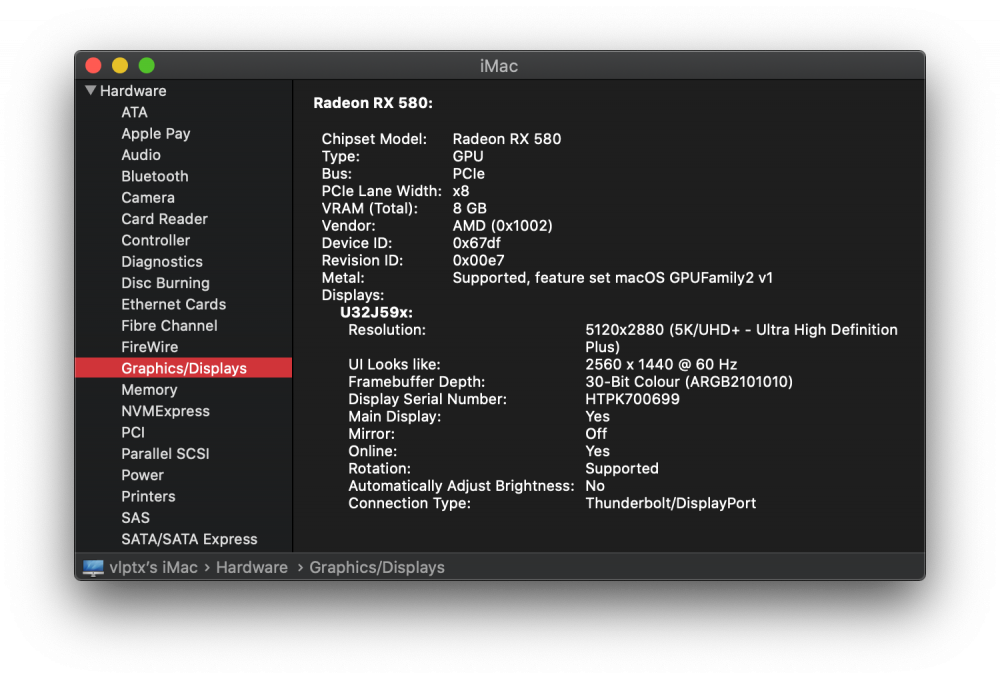Screen dimensions: 1000x679
Task: Open Diagnostics section
Action: pyautogui.click(x=162, y=261)
